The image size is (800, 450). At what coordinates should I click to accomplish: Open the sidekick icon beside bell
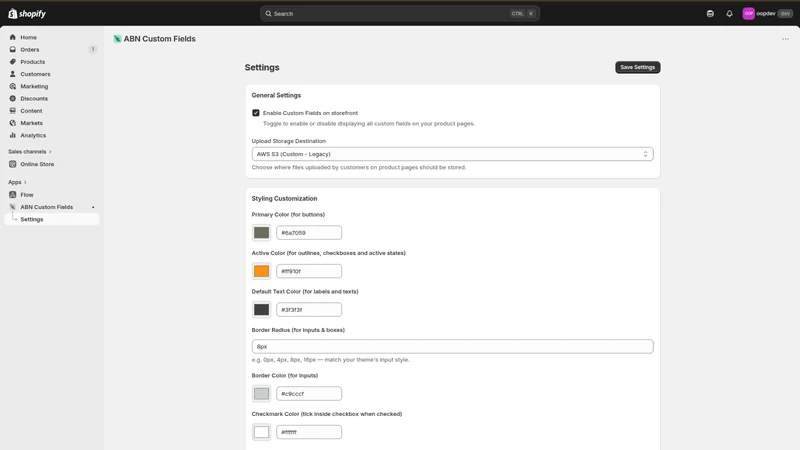click(710, 14)
